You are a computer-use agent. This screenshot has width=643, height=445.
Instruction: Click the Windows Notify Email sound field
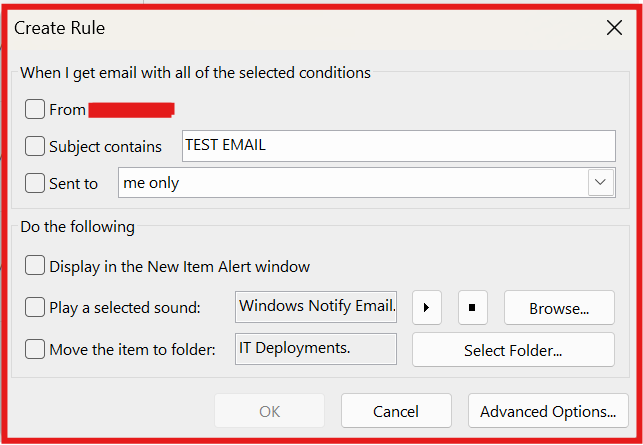(316, 307)
